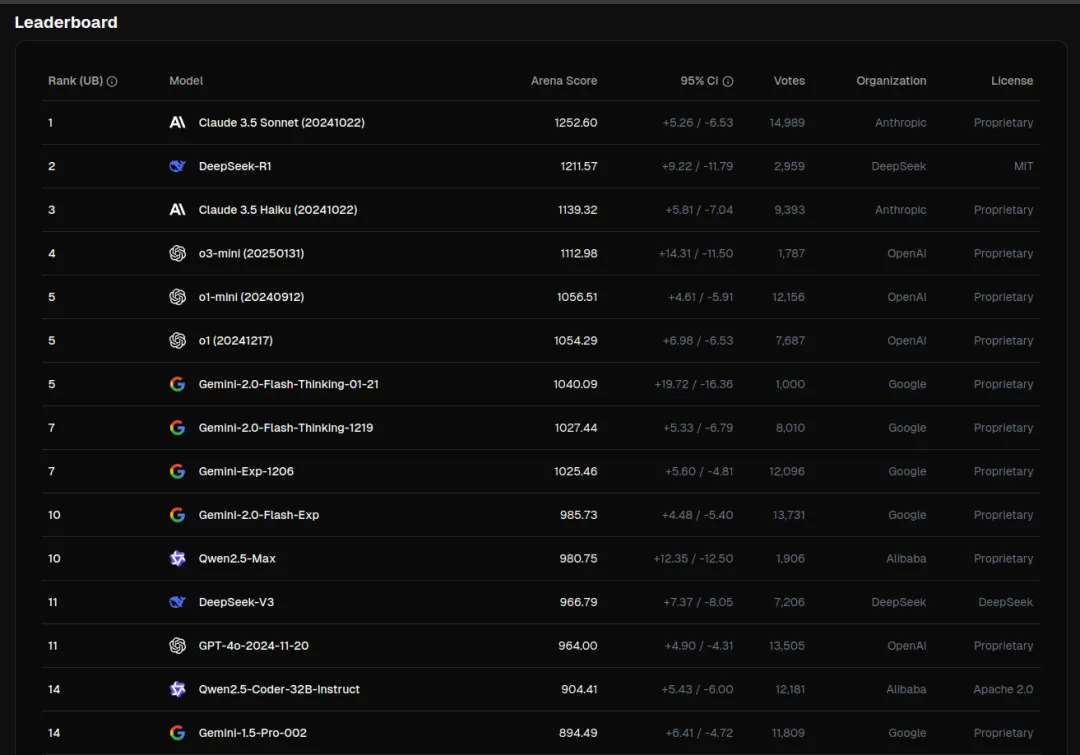This screenshot has height=755, width=1080.
Task: Click the Qwen logo beside Qwen2.5-Coder-32B-Instruct
Action: (x=178, y=689)
